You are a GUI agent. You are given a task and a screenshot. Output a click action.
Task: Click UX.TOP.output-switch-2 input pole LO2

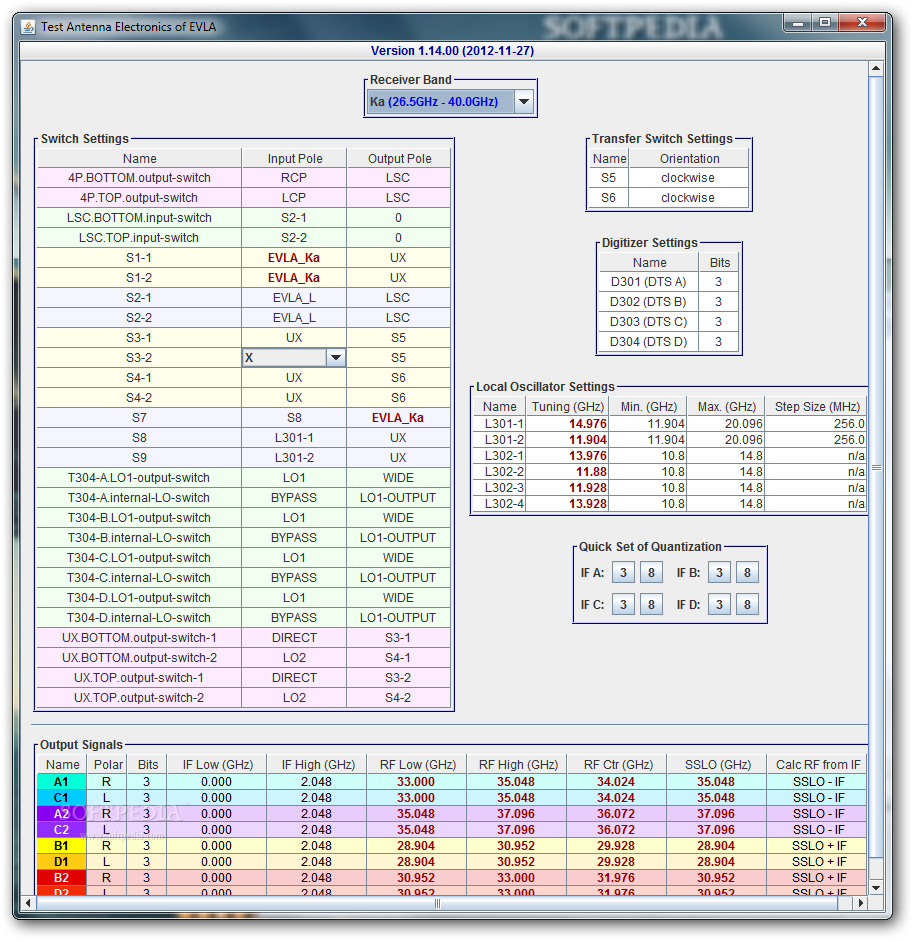point(294,698)
